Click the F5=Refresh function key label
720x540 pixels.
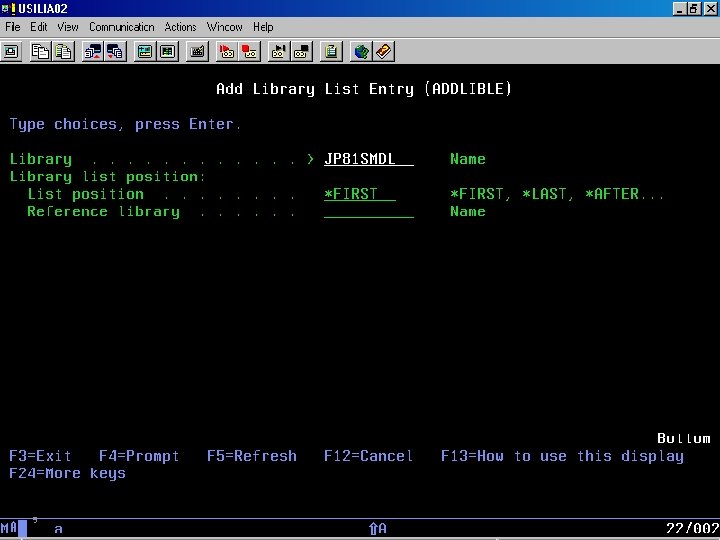coord(252,456)
